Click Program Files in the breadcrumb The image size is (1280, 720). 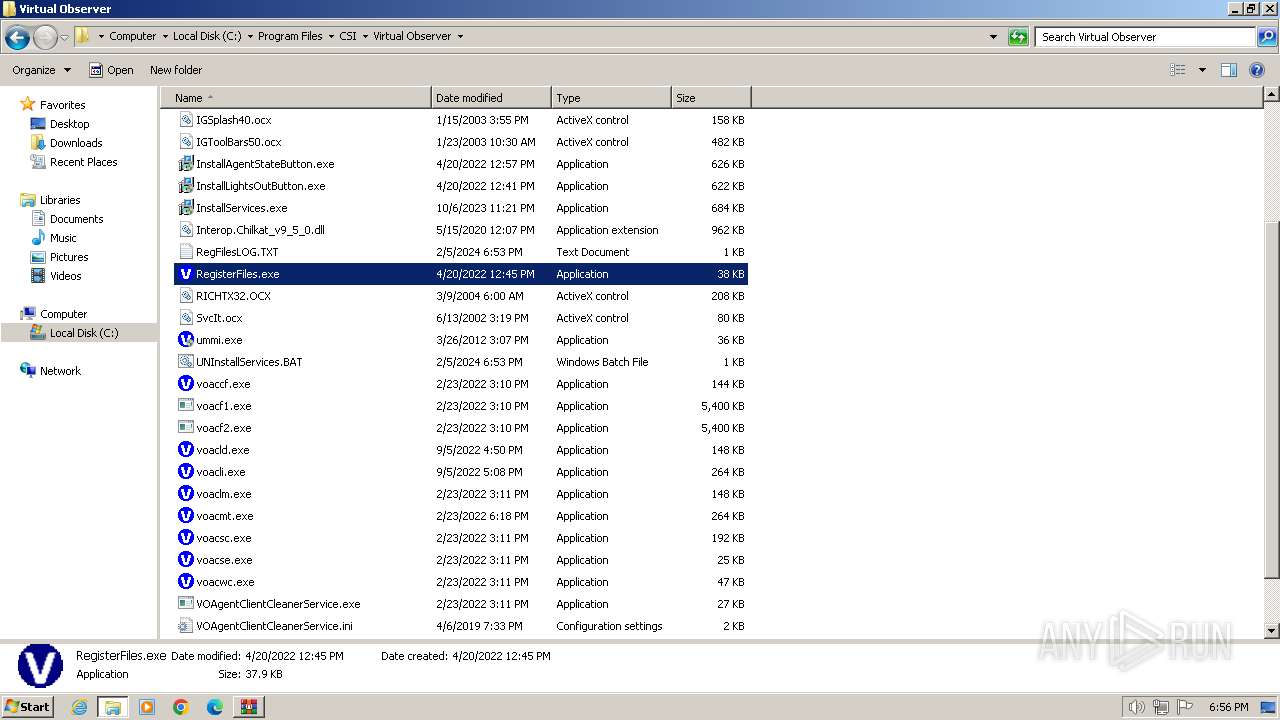coord(290,36)
